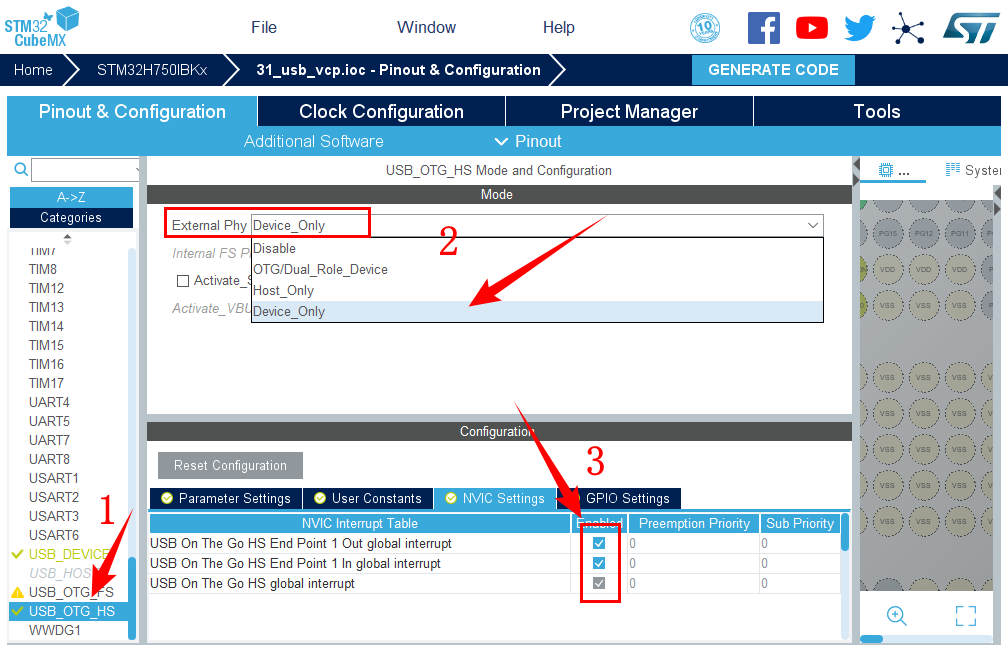Open ST YouTube channel icon
Viewport: 1008px width, 652px height.
(x=812, y=28)
